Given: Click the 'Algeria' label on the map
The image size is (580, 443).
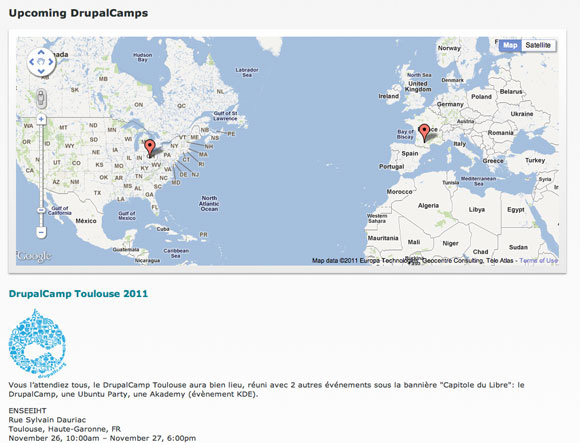Looking at the screenshot, I should pyautogui.click(x=428, y=206).
